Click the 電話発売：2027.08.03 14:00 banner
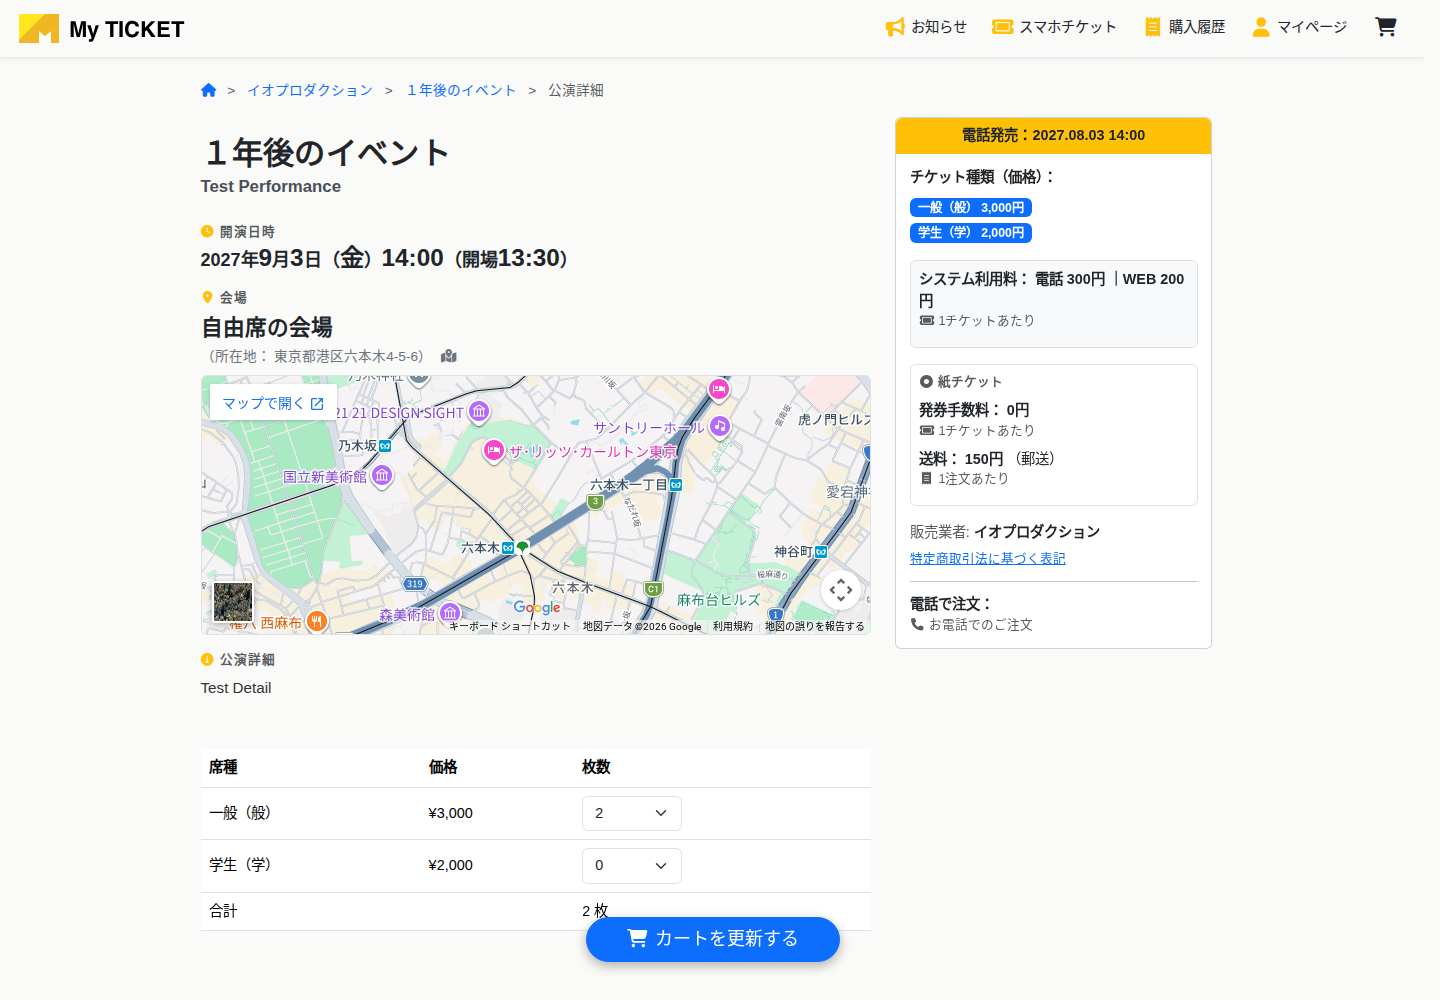Image resolution: width=1440 pixels, height=1000 pixels. [x=1053, y=135]
